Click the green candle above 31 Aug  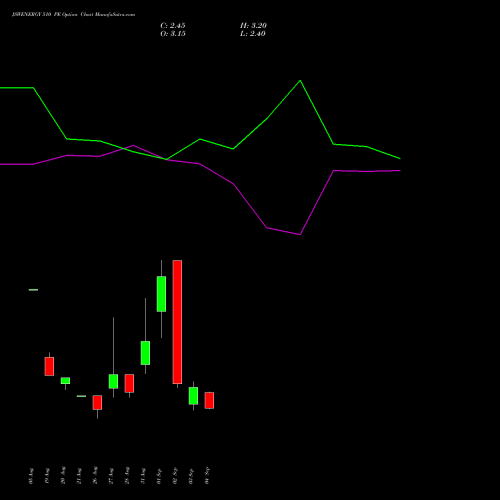(145, 353)
